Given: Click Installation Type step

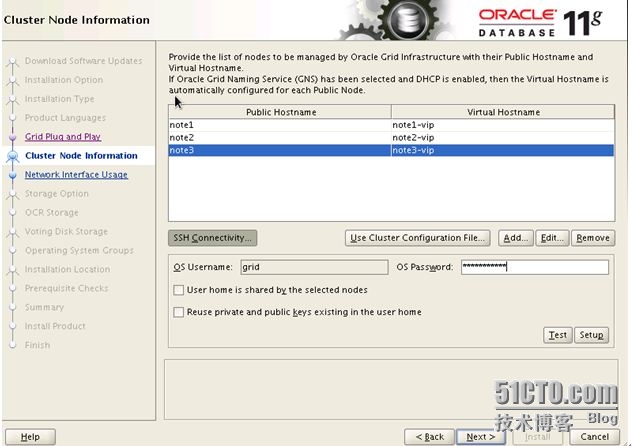Looking at the screenshot, I should [x=60, y=99].
